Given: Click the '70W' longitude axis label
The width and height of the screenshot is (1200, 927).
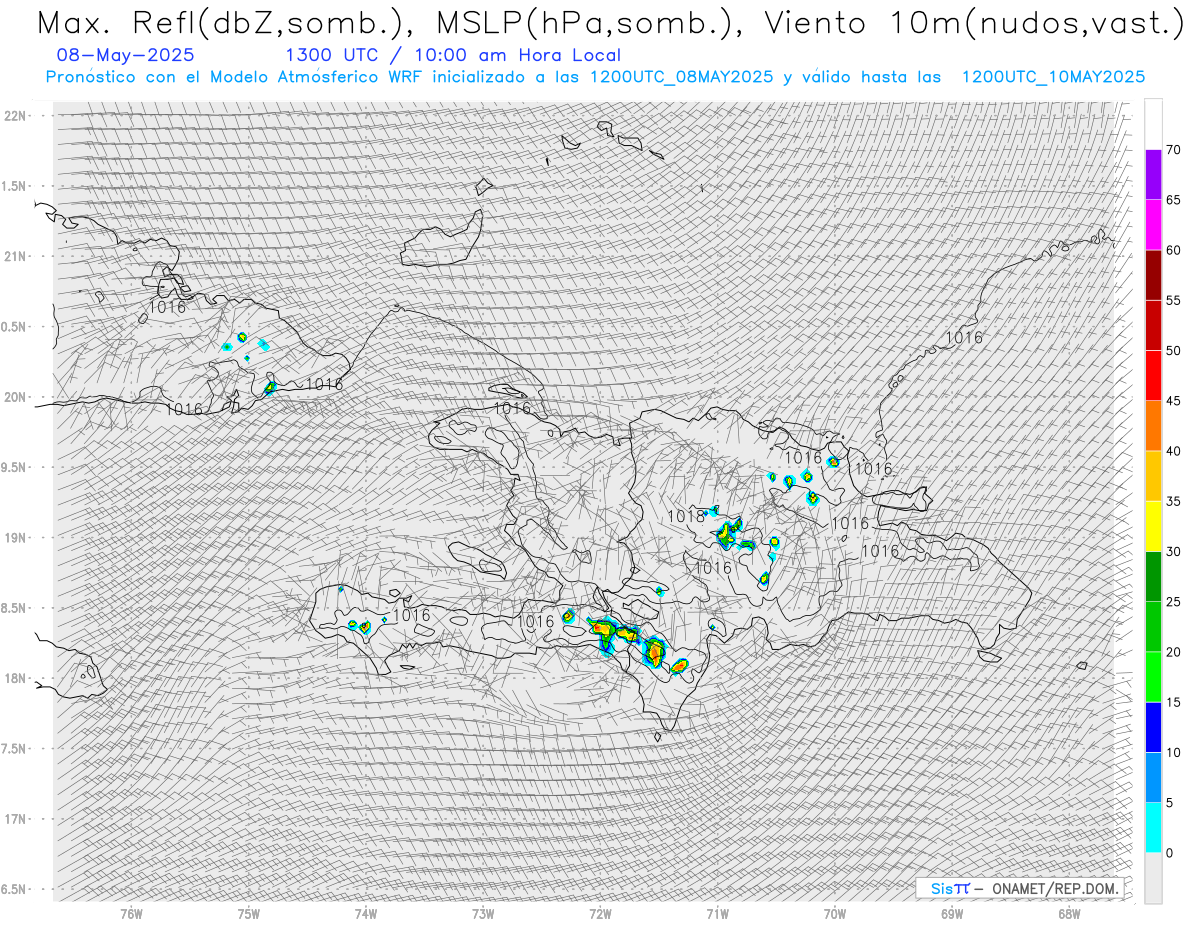Looking at the screenshot, I should [835, 913].
